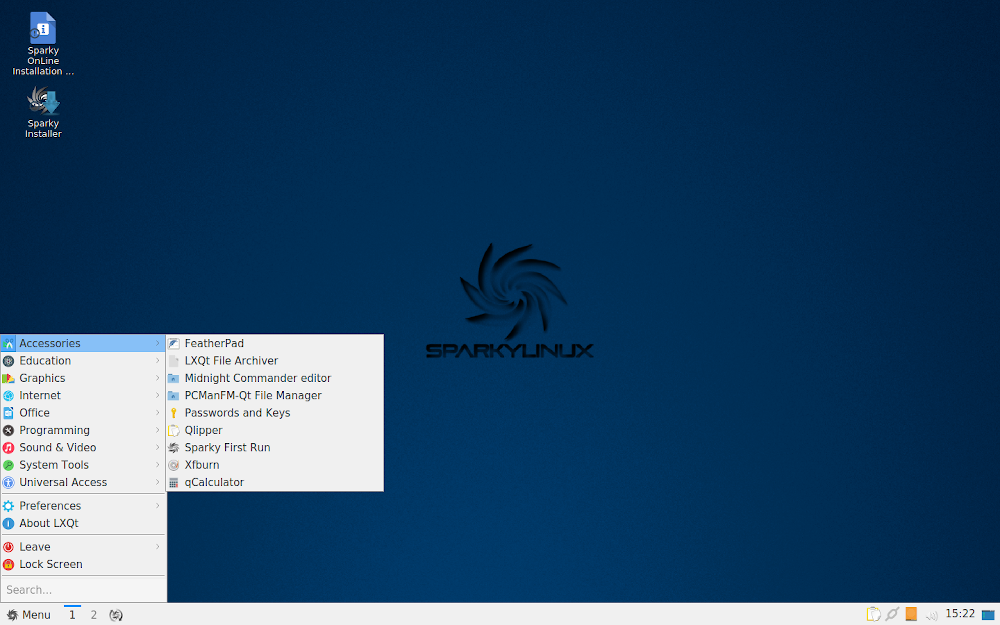Focus the menu Search field
The height and width of the screenshot is (625, 1000).
pos(83,590)
